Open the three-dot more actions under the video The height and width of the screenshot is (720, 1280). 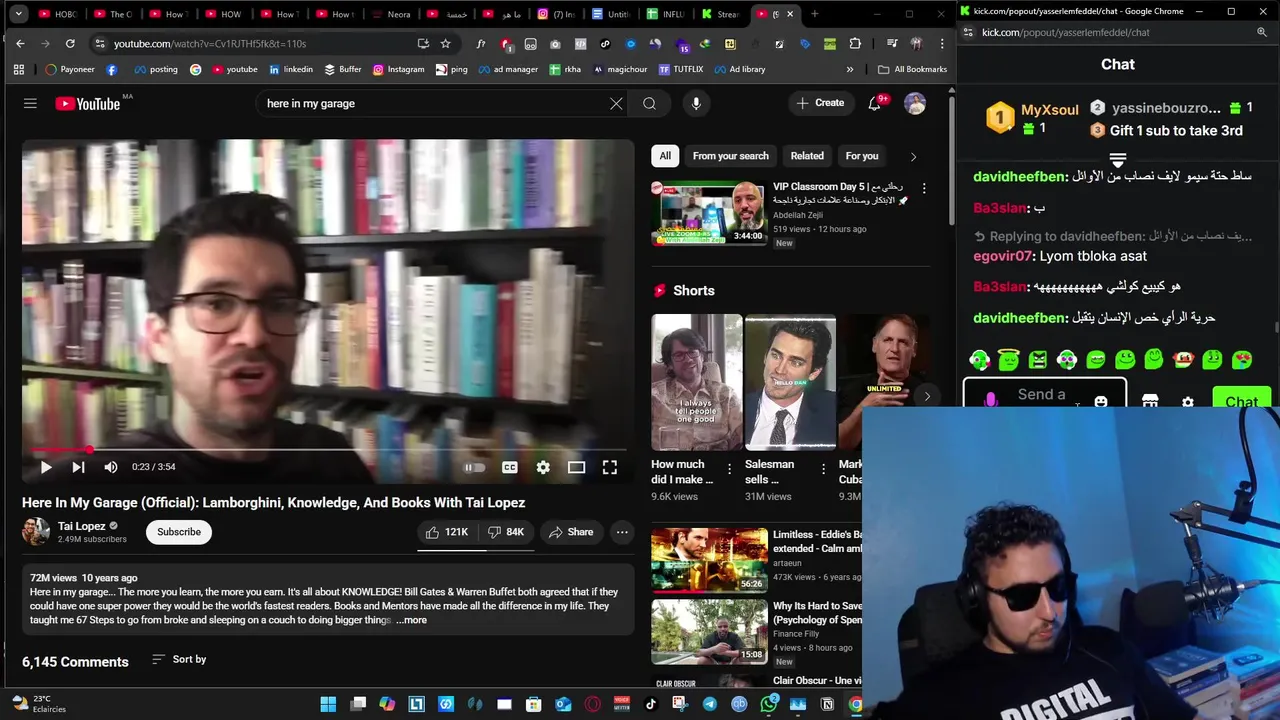click(x=622, y=532)
